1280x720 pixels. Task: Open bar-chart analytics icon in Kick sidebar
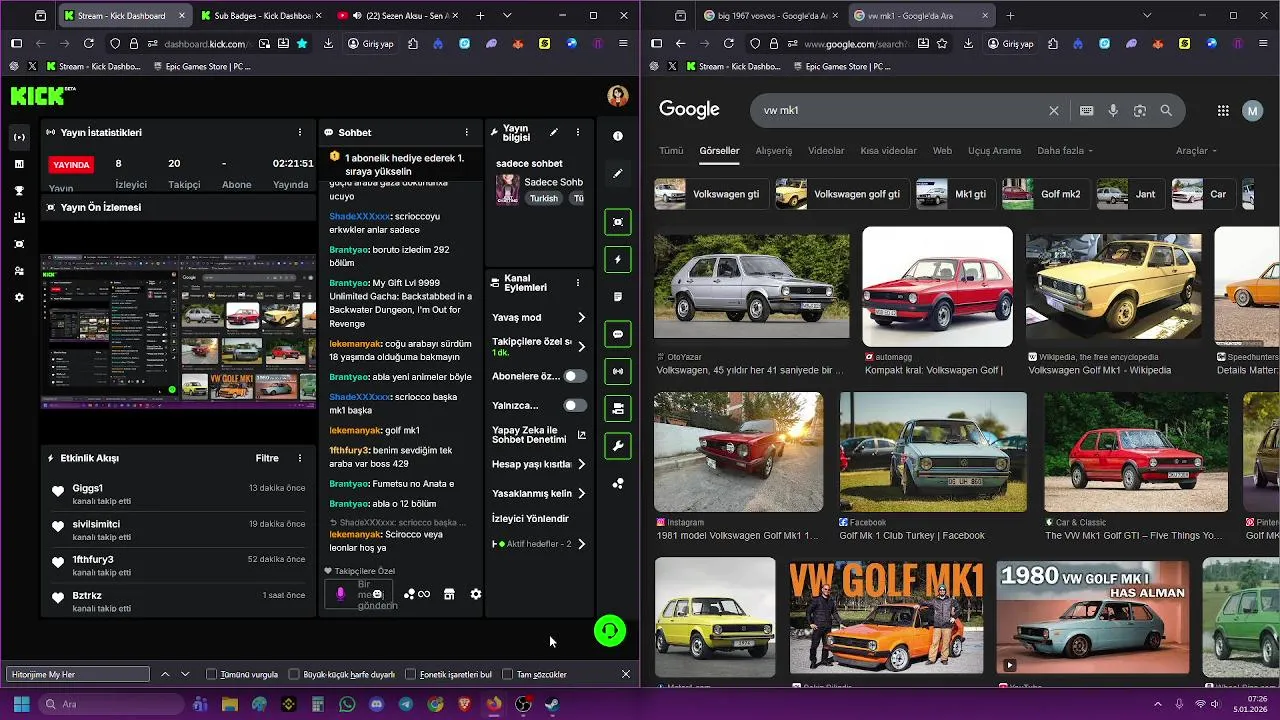tap(19, 164)
